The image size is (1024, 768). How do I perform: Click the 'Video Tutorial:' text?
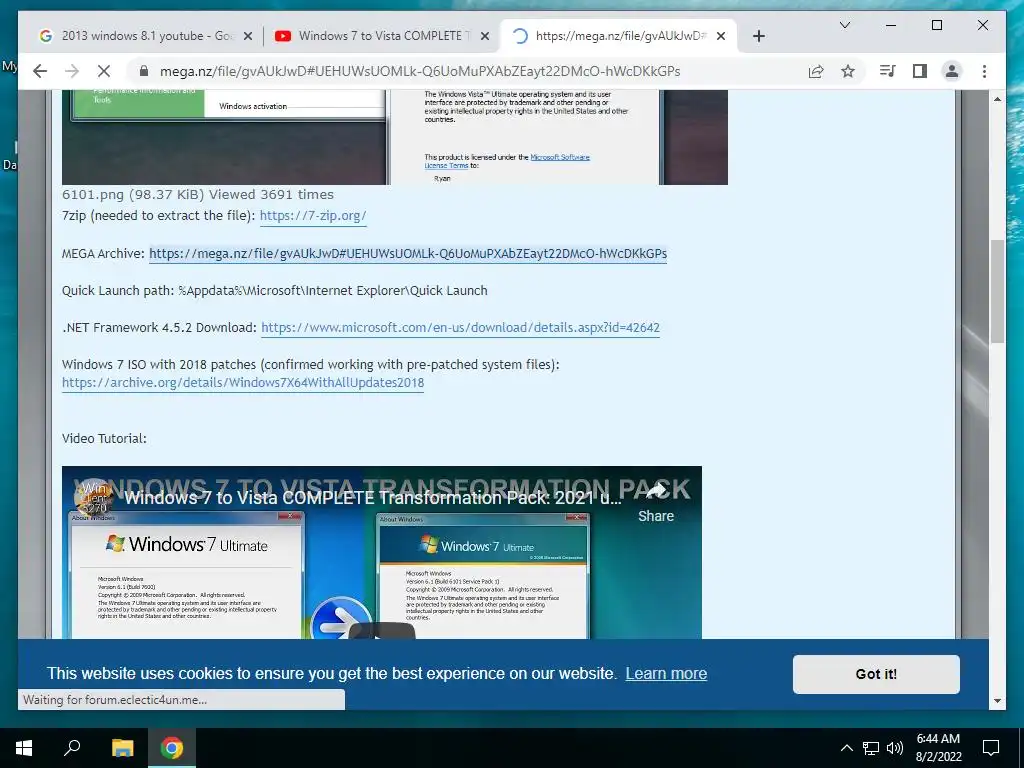point(104,438)
